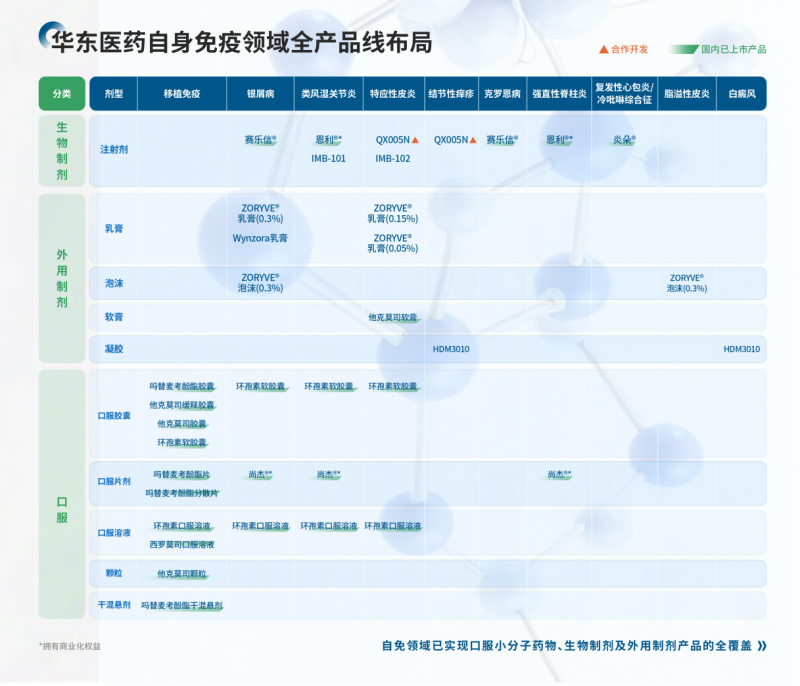Viewport: 800px width, 686px height.
Task: Click 赛乐信 in the 银屑病 column
Action: coord(260,140)
